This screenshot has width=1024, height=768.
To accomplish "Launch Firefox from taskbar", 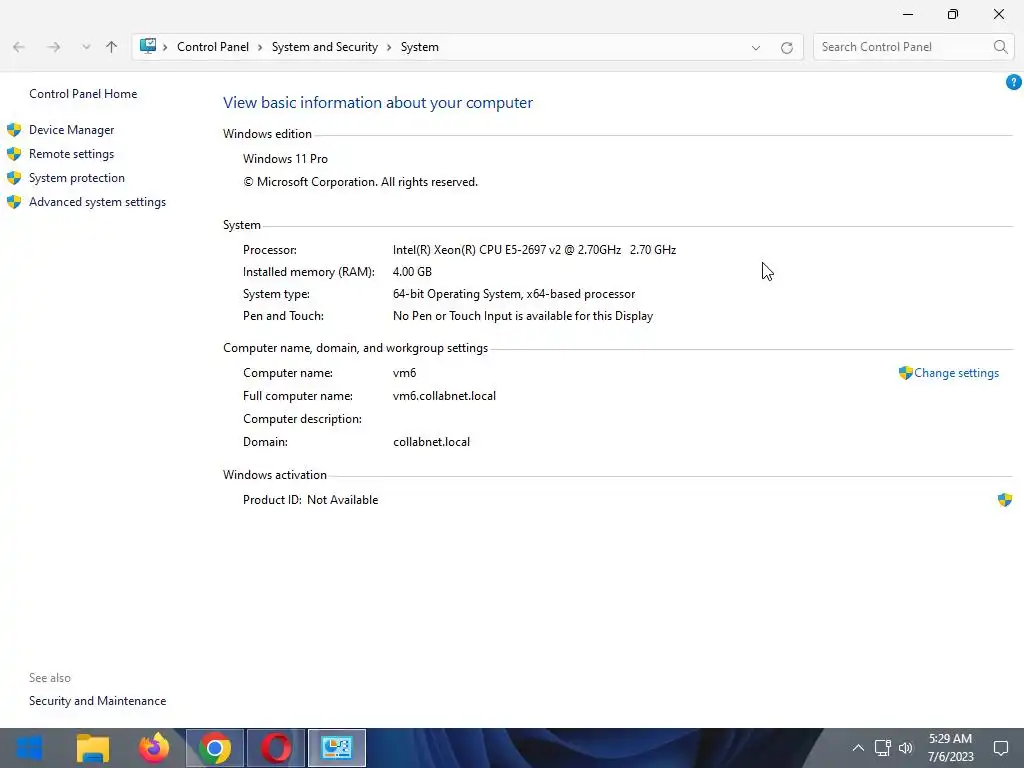I will click(154, 748).
